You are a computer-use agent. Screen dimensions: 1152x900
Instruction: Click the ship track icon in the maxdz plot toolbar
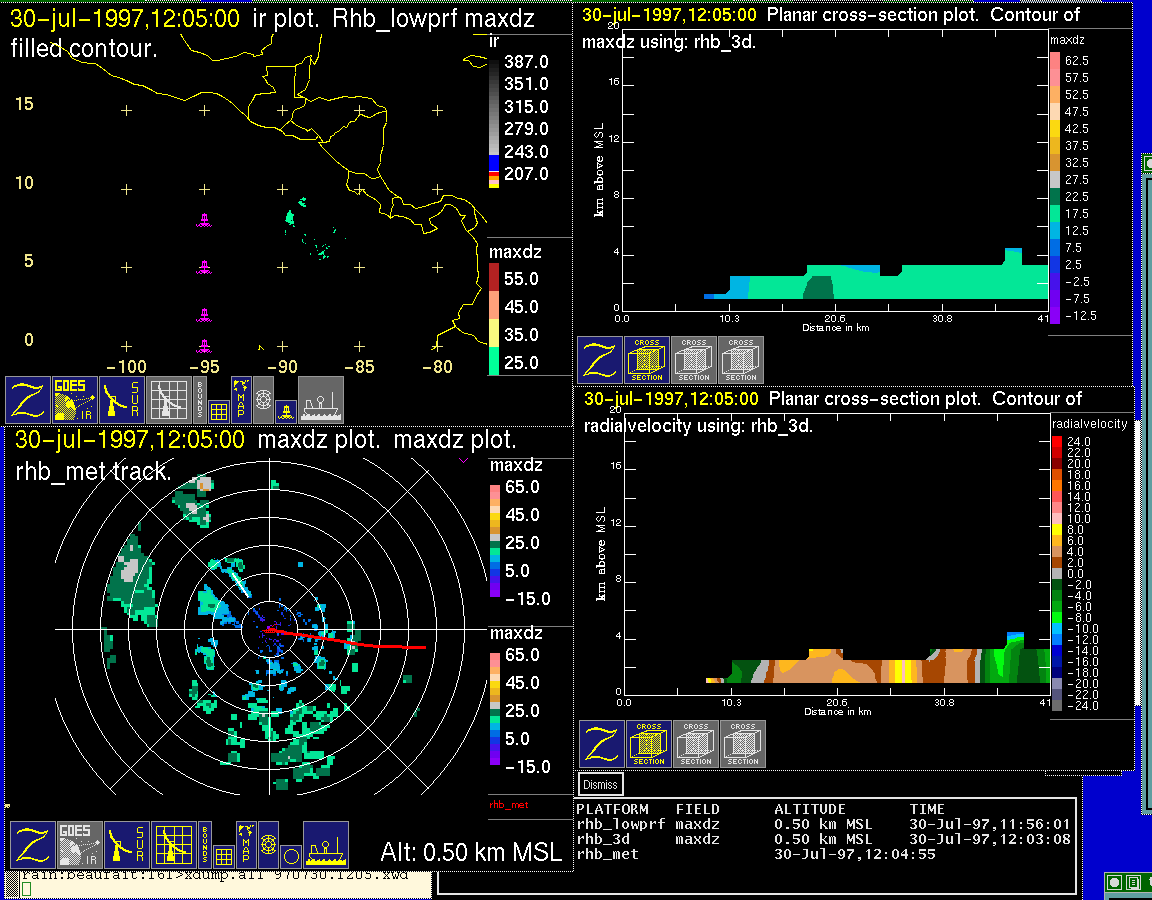pos(325,845)
